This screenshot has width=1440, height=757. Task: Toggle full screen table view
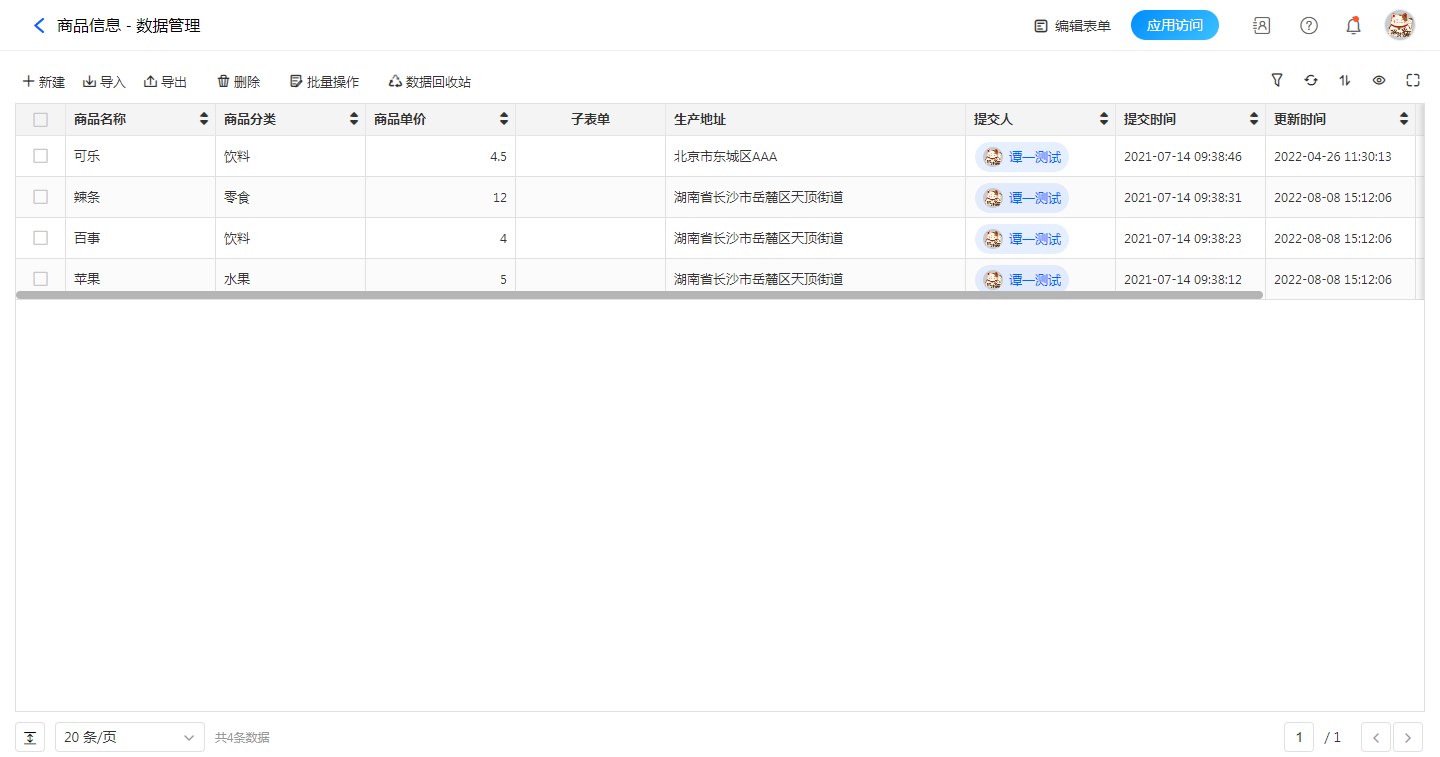click(1413, 80)
